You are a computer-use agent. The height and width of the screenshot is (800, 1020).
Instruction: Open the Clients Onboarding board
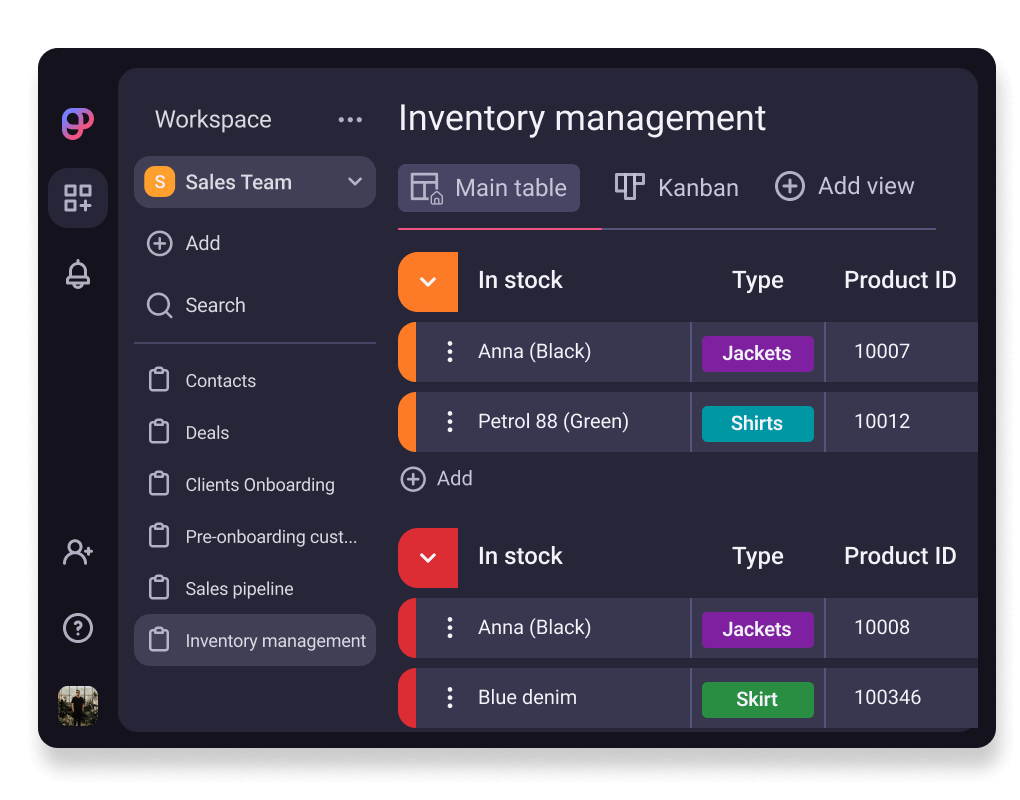pyautogui.click(x=259, y=485)
